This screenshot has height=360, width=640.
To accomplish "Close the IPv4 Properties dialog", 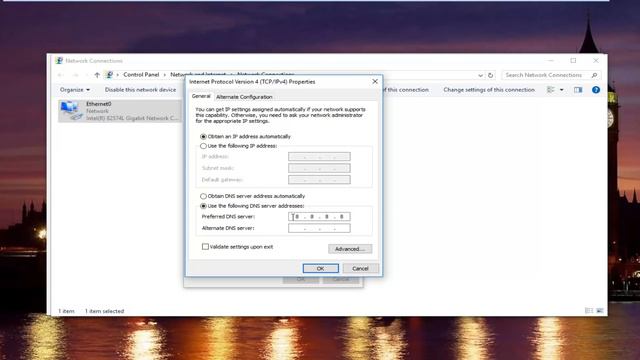I will [375, 82].
